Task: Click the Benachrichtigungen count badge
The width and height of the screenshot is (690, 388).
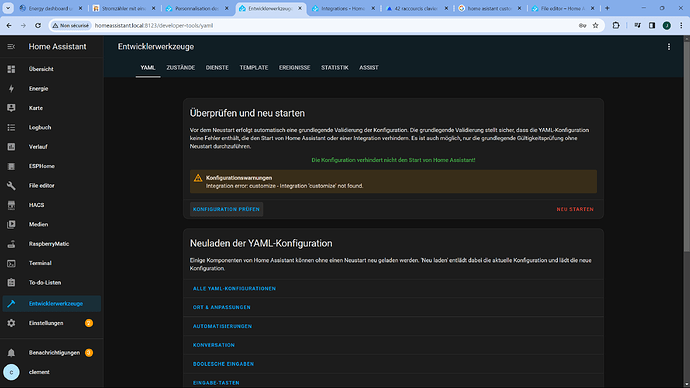Action: (89, 353)
